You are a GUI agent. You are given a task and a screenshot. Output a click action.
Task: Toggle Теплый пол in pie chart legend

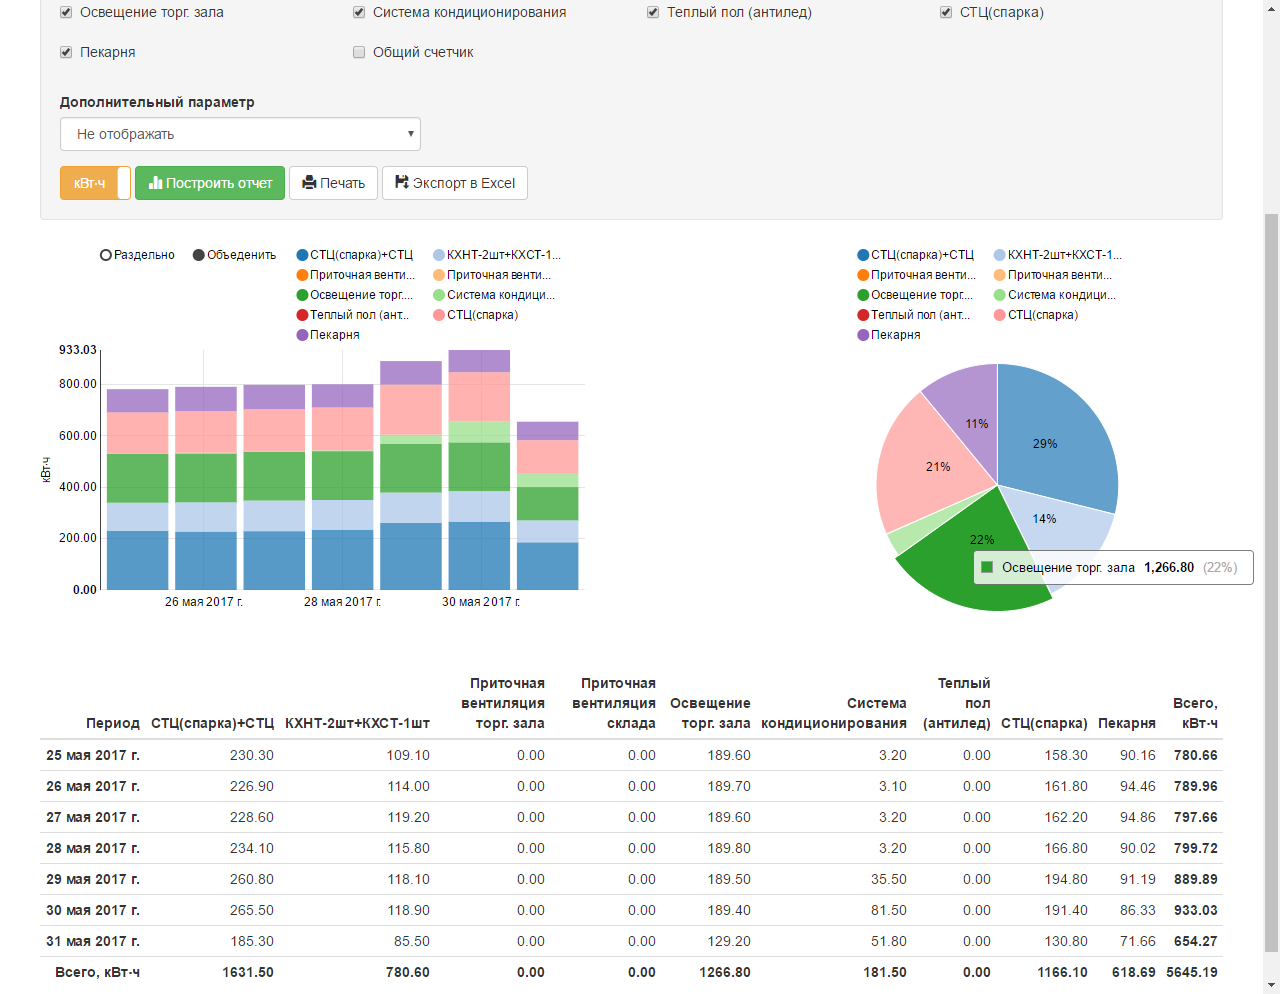point(914,315)
